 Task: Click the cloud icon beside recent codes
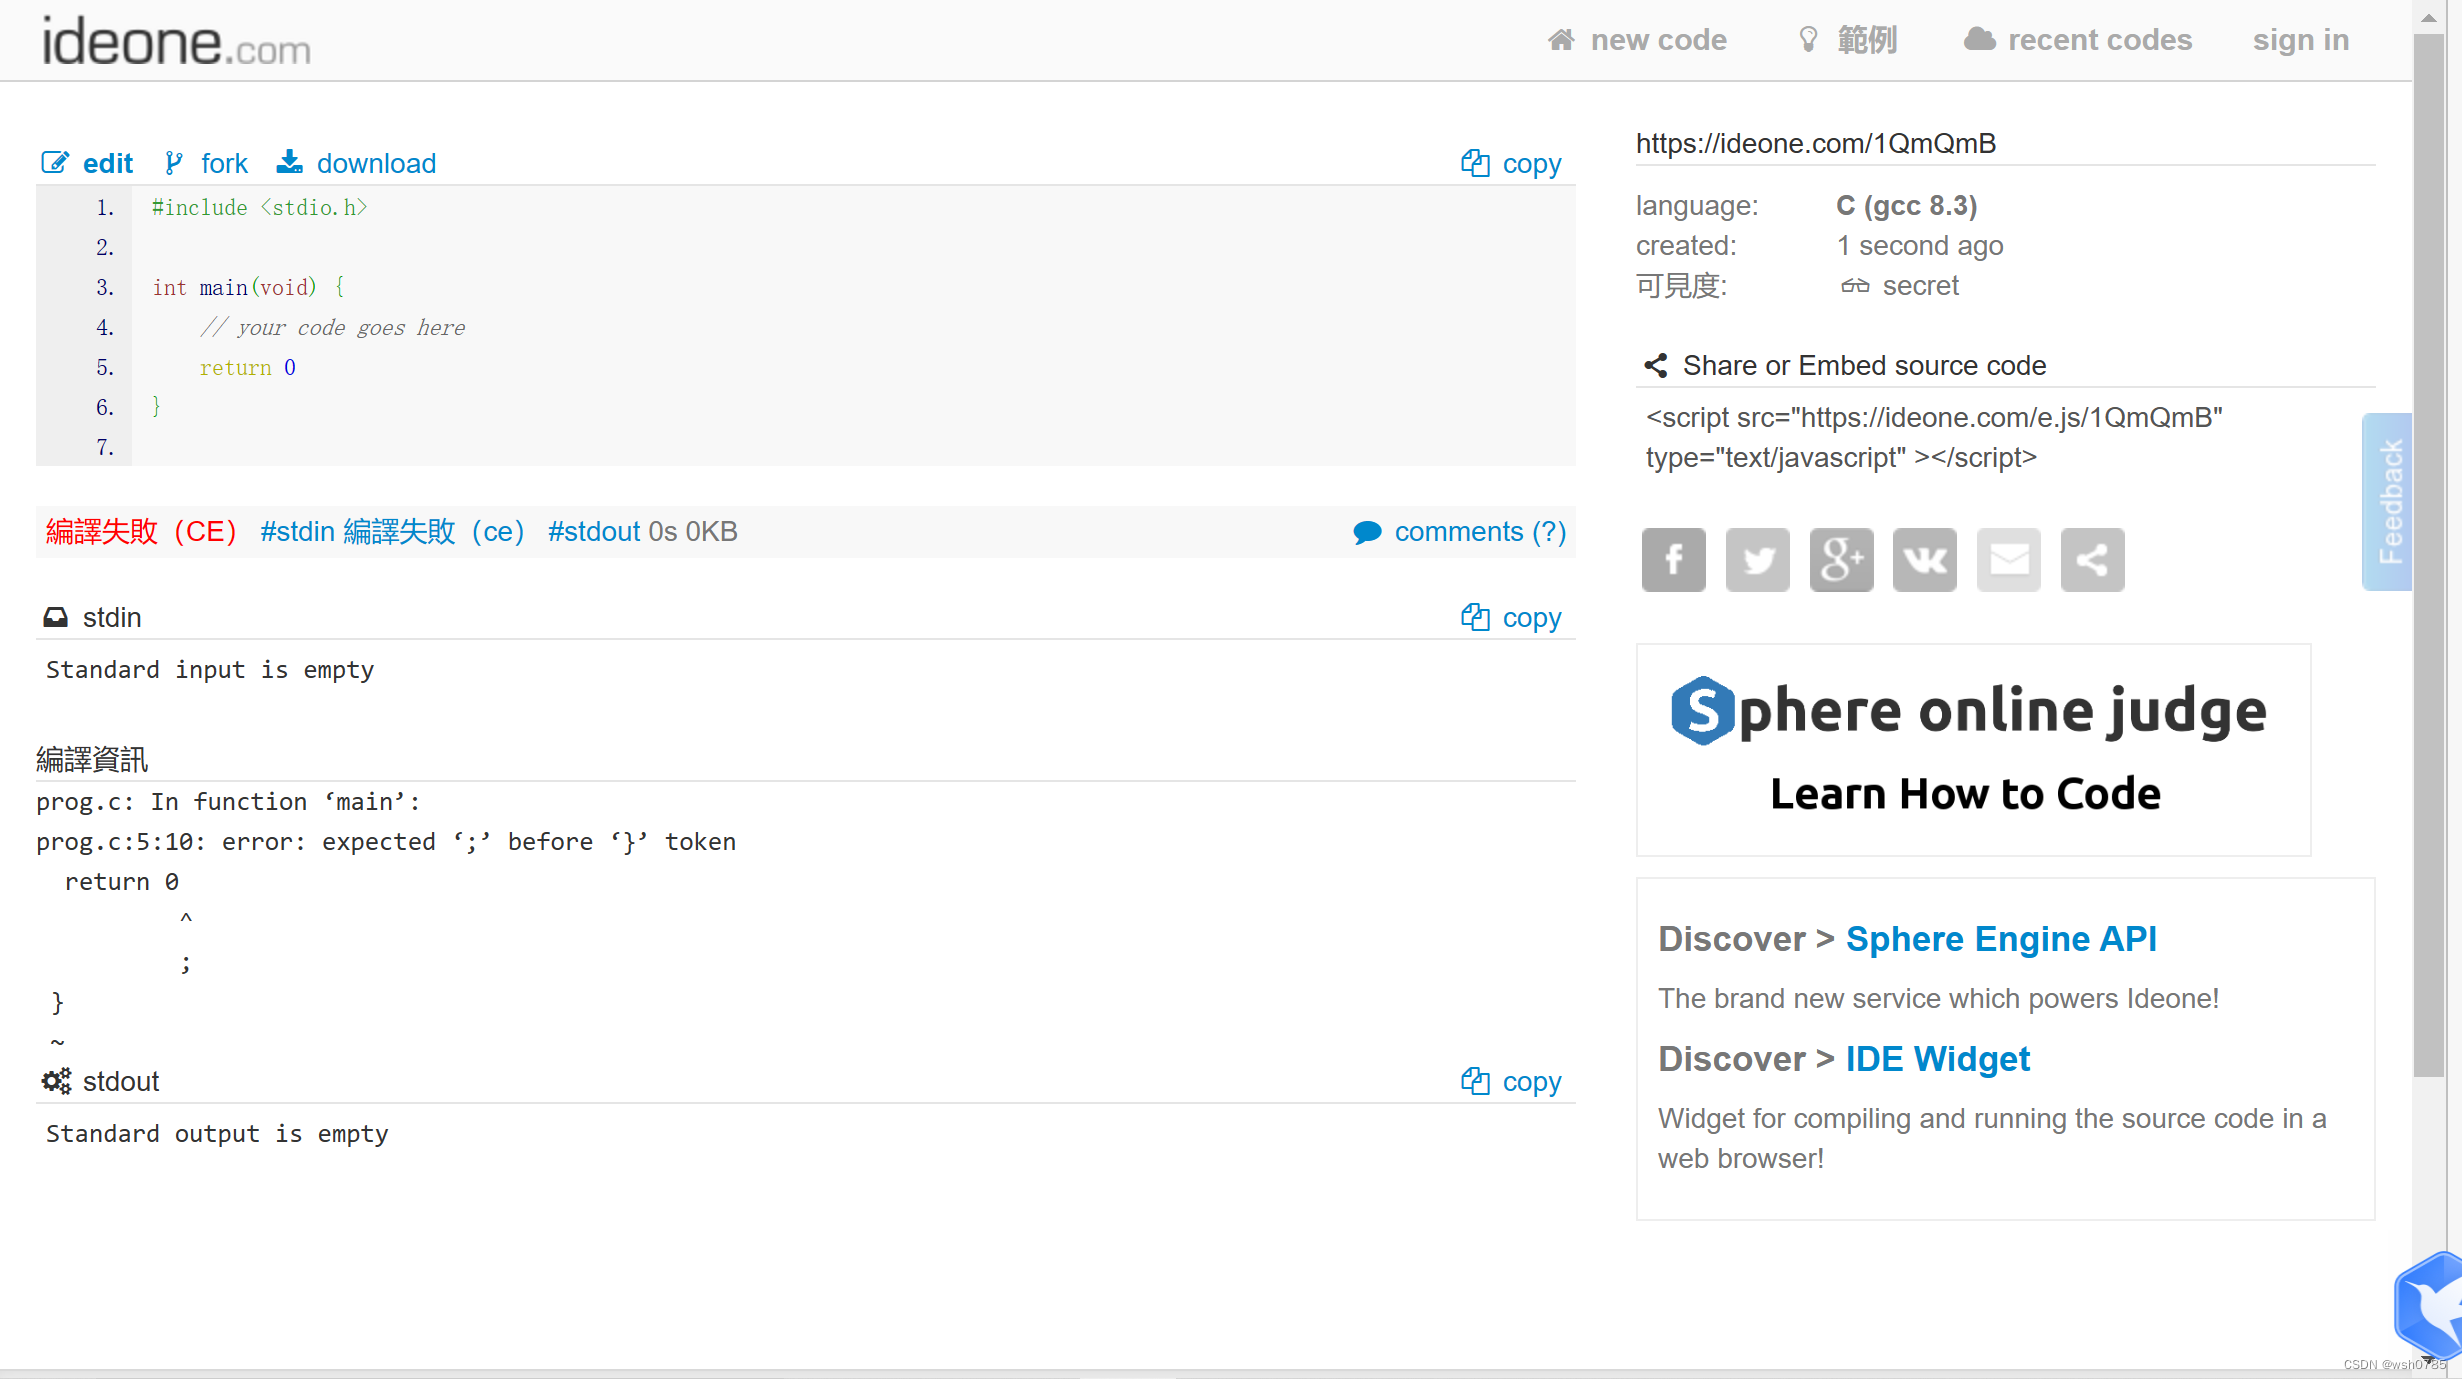[x=1979, y=40]
